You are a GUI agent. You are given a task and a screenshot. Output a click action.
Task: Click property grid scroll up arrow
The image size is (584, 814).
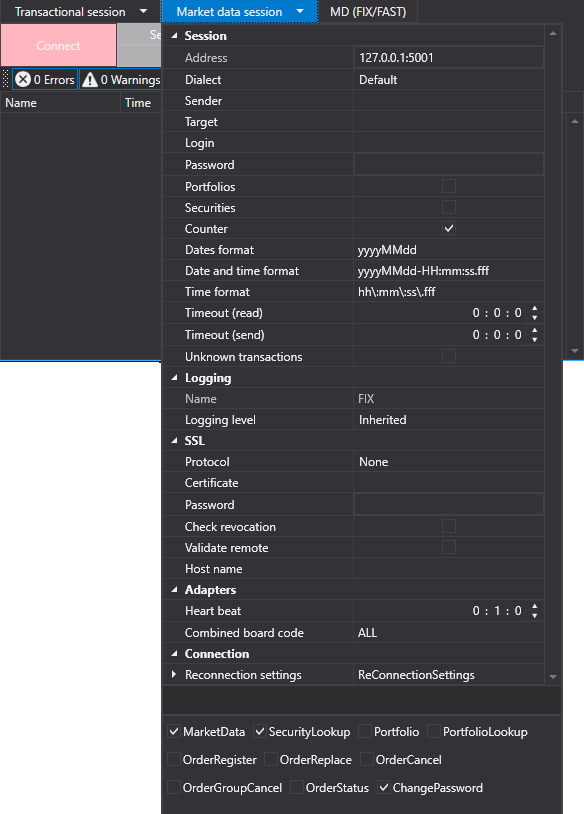tap(553, 34)
